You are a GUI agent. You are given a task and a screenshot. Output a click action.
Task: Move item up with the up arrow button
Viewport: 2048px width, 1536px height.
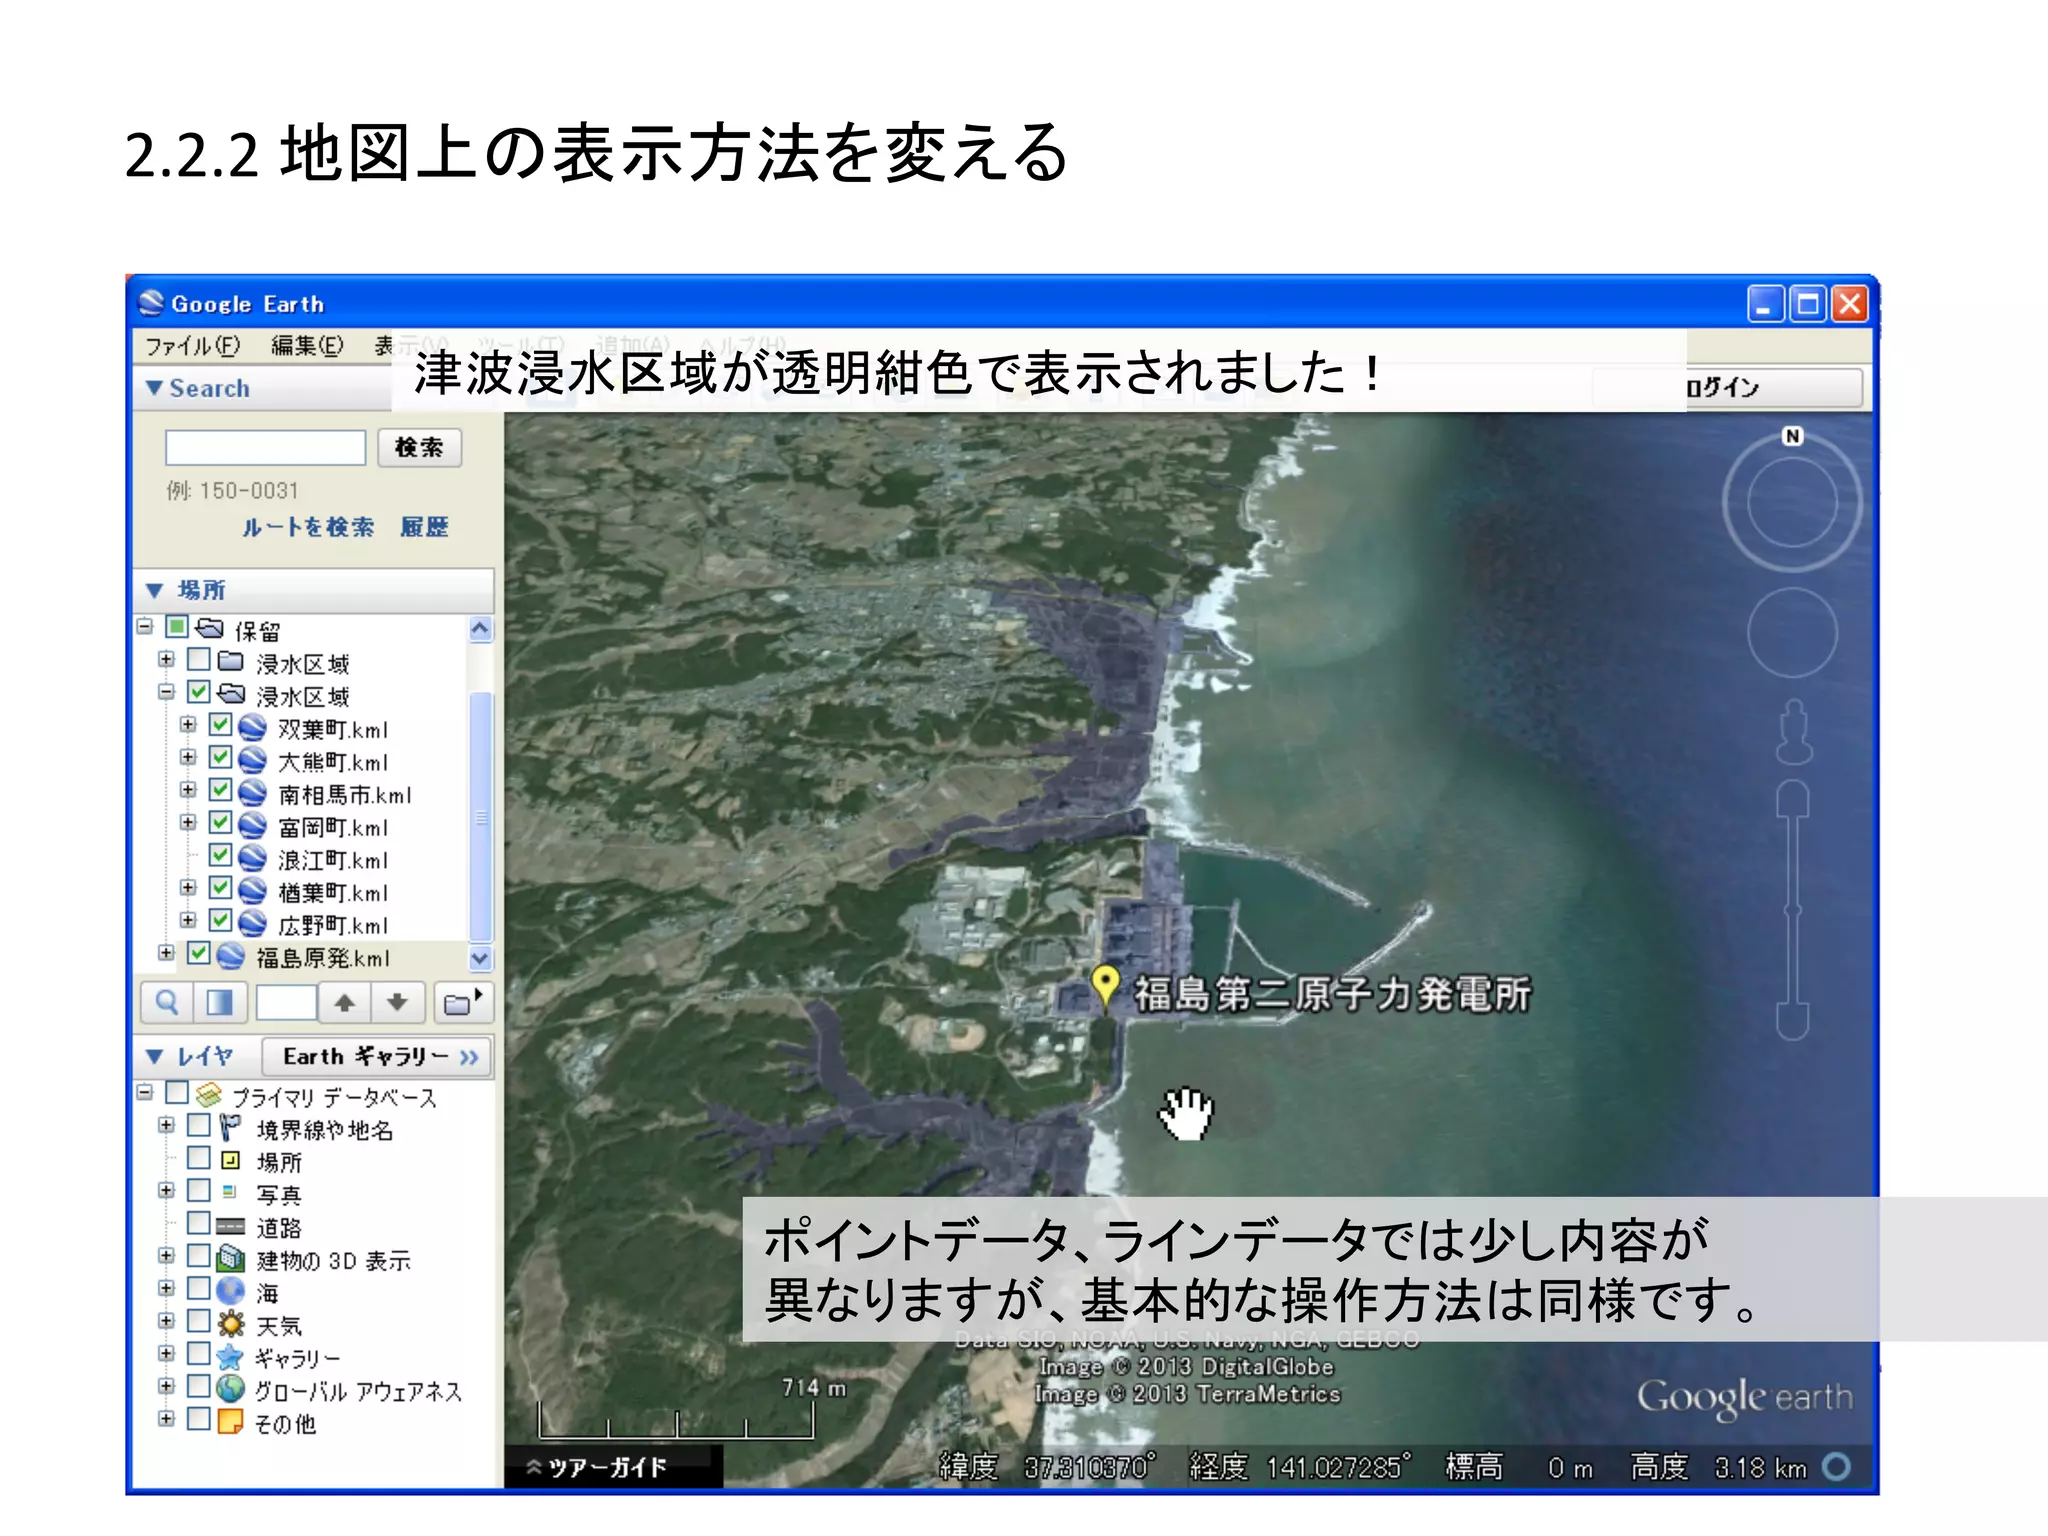[x=344, y=1002]
